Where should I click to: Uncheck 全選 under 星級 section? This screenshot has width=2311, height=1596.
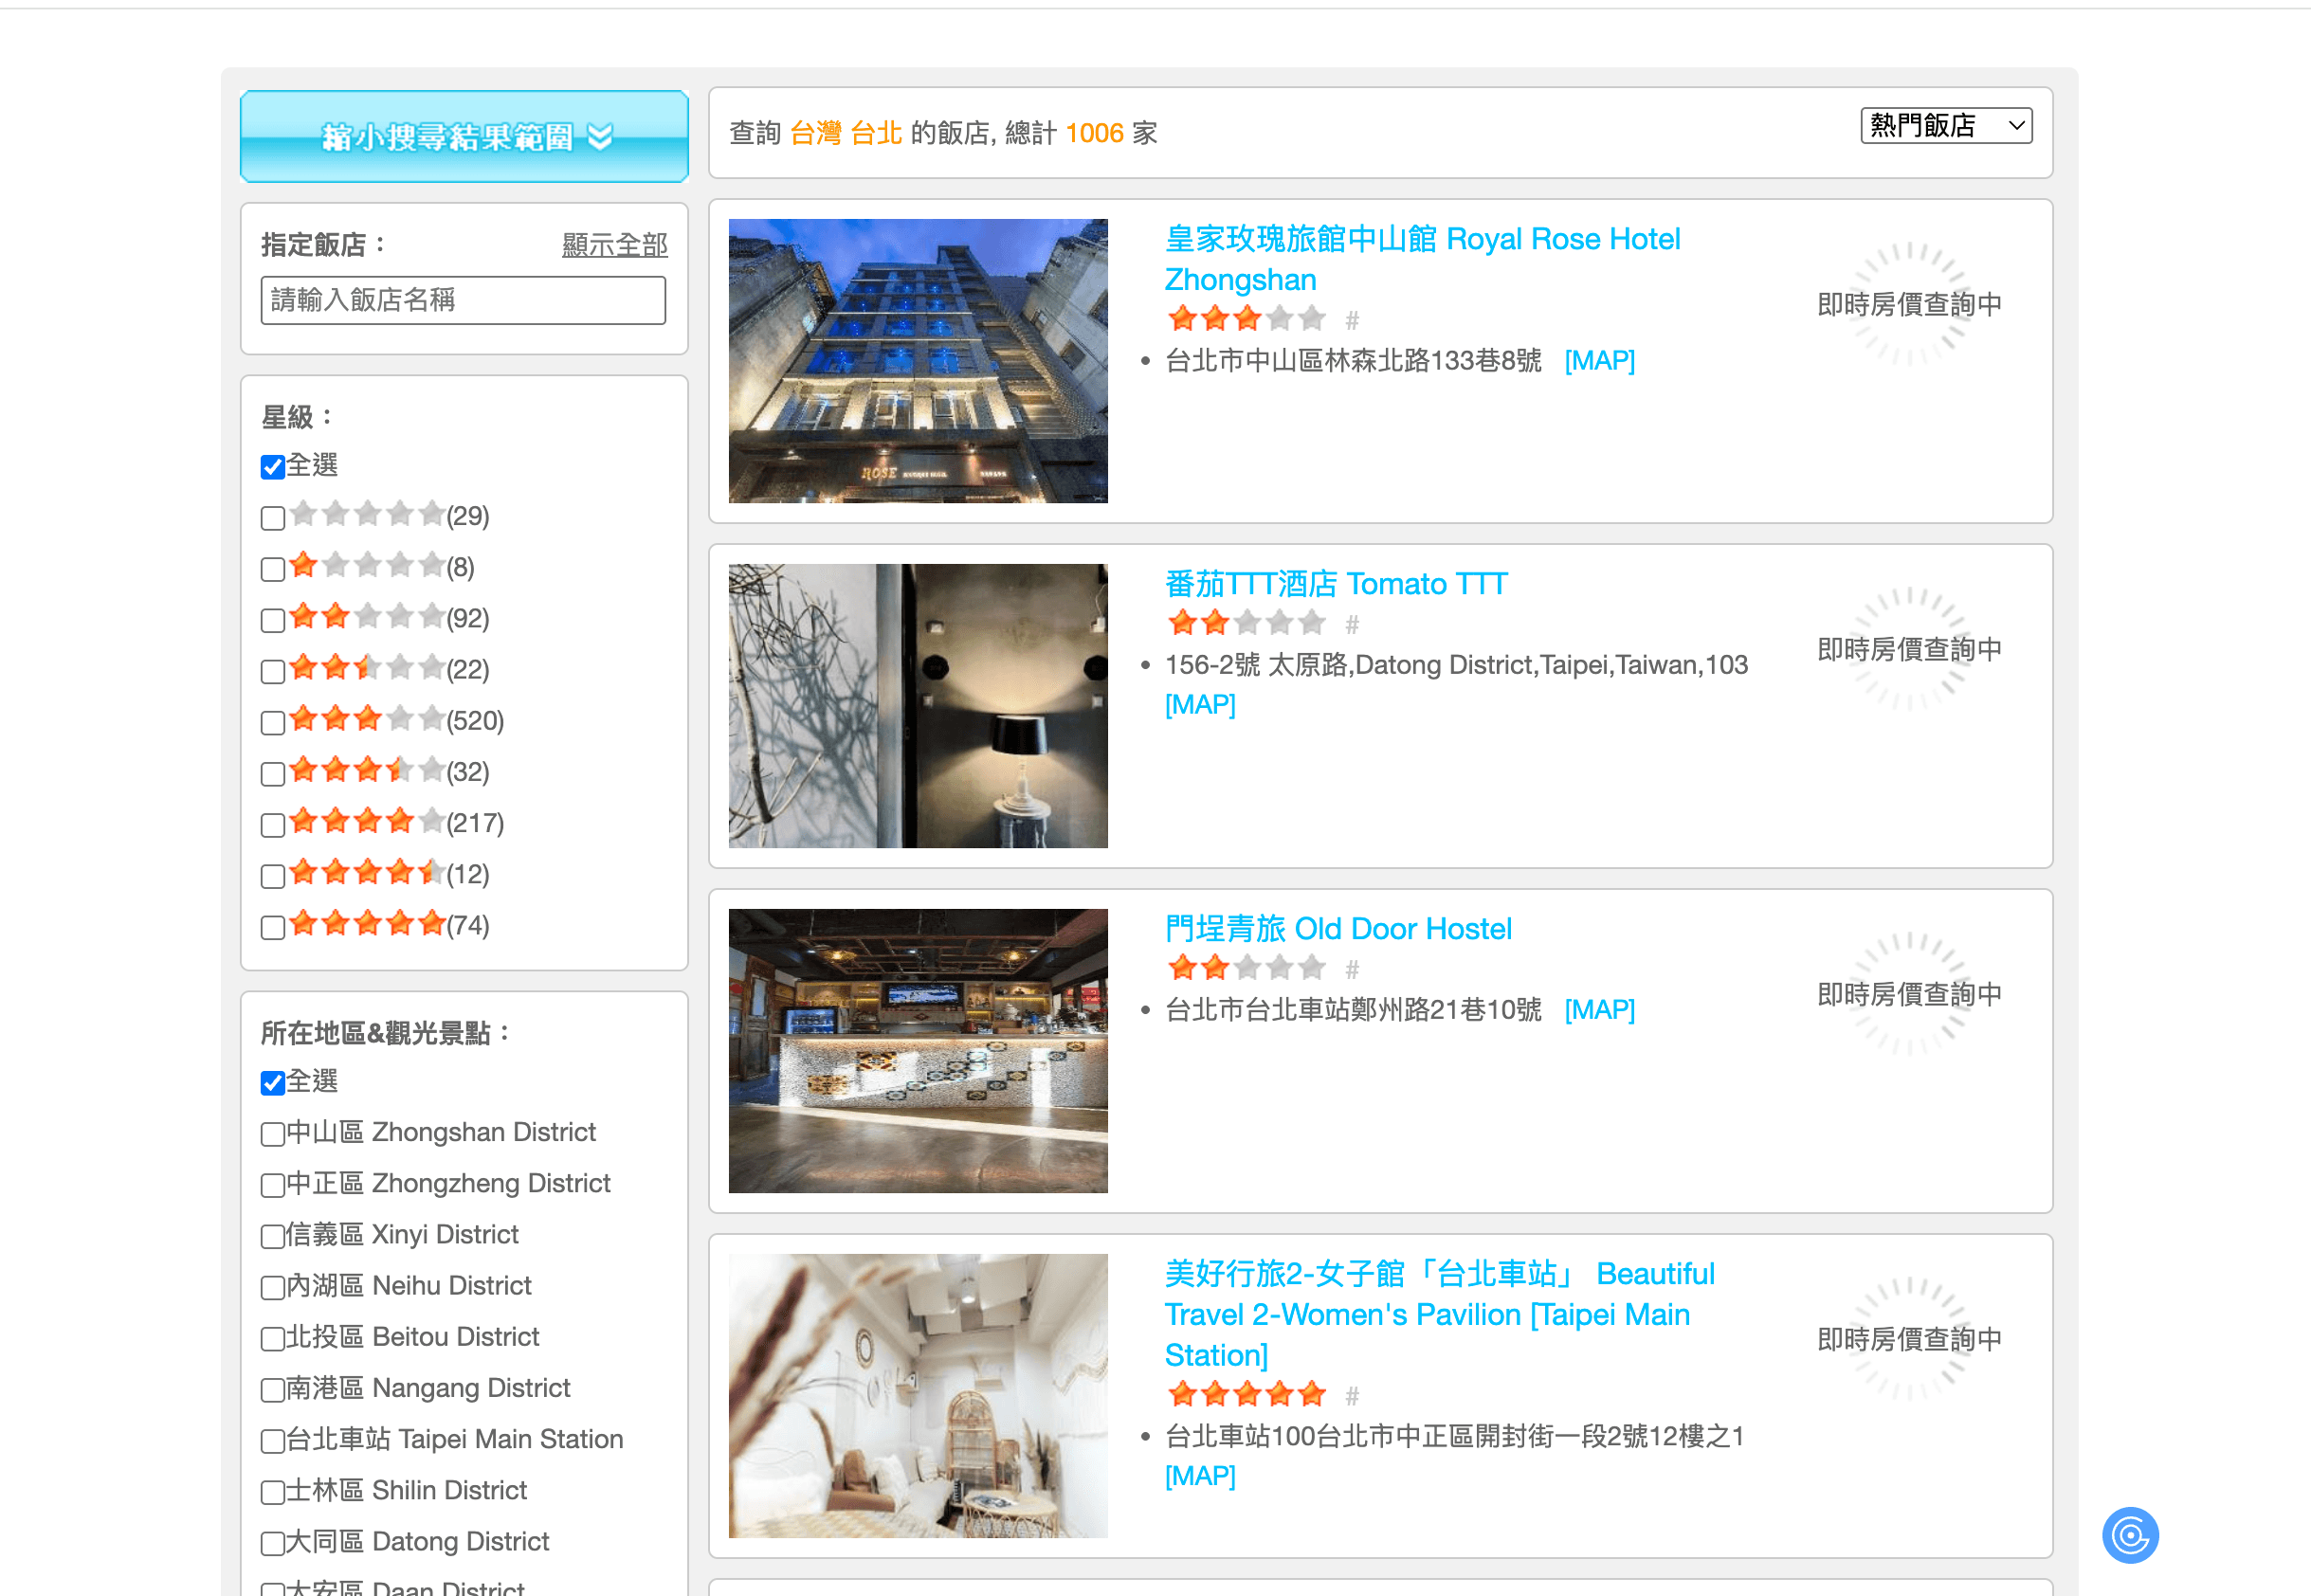273,467
